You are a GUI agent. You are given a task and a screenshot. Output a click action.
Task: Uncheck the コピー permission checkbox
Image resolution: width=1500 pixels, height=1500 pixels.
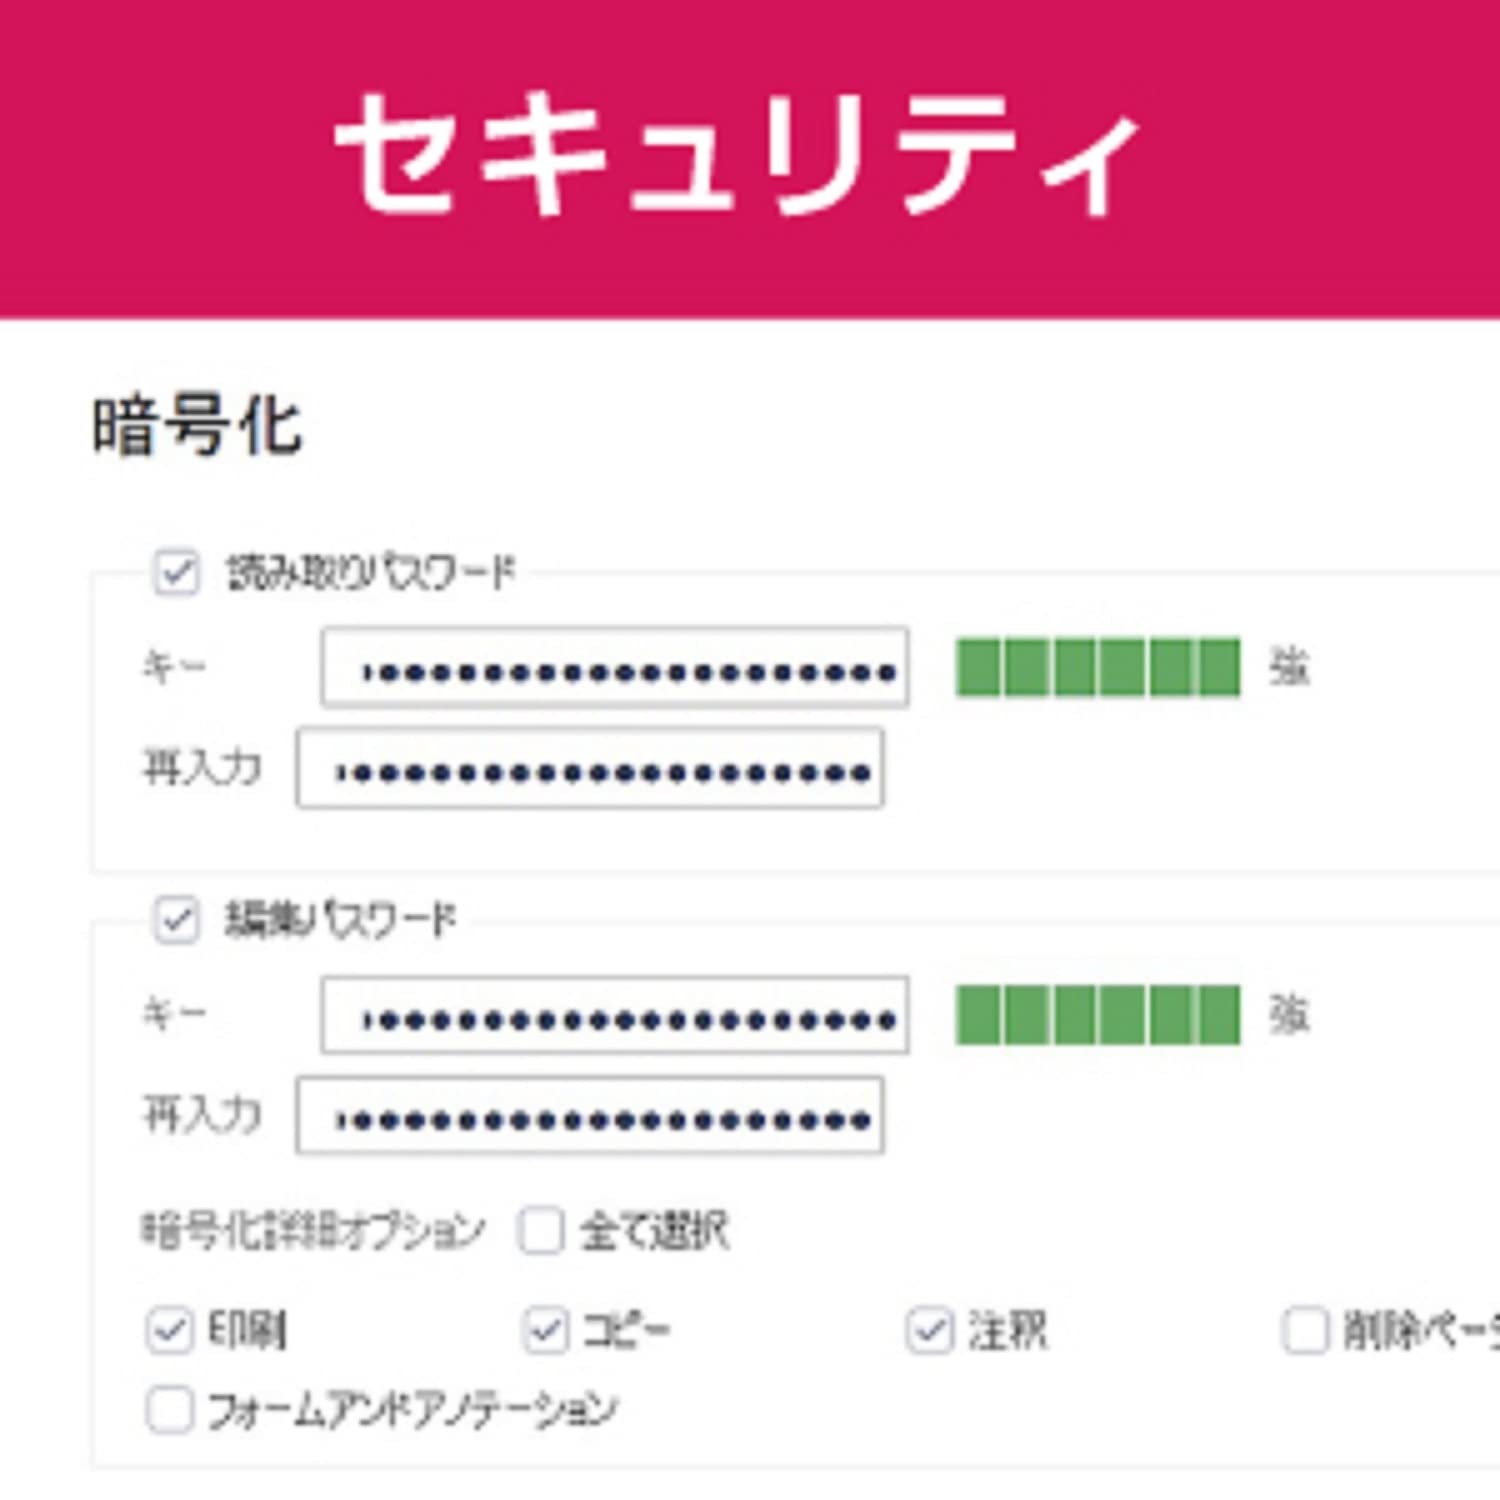pos(546,1331)
